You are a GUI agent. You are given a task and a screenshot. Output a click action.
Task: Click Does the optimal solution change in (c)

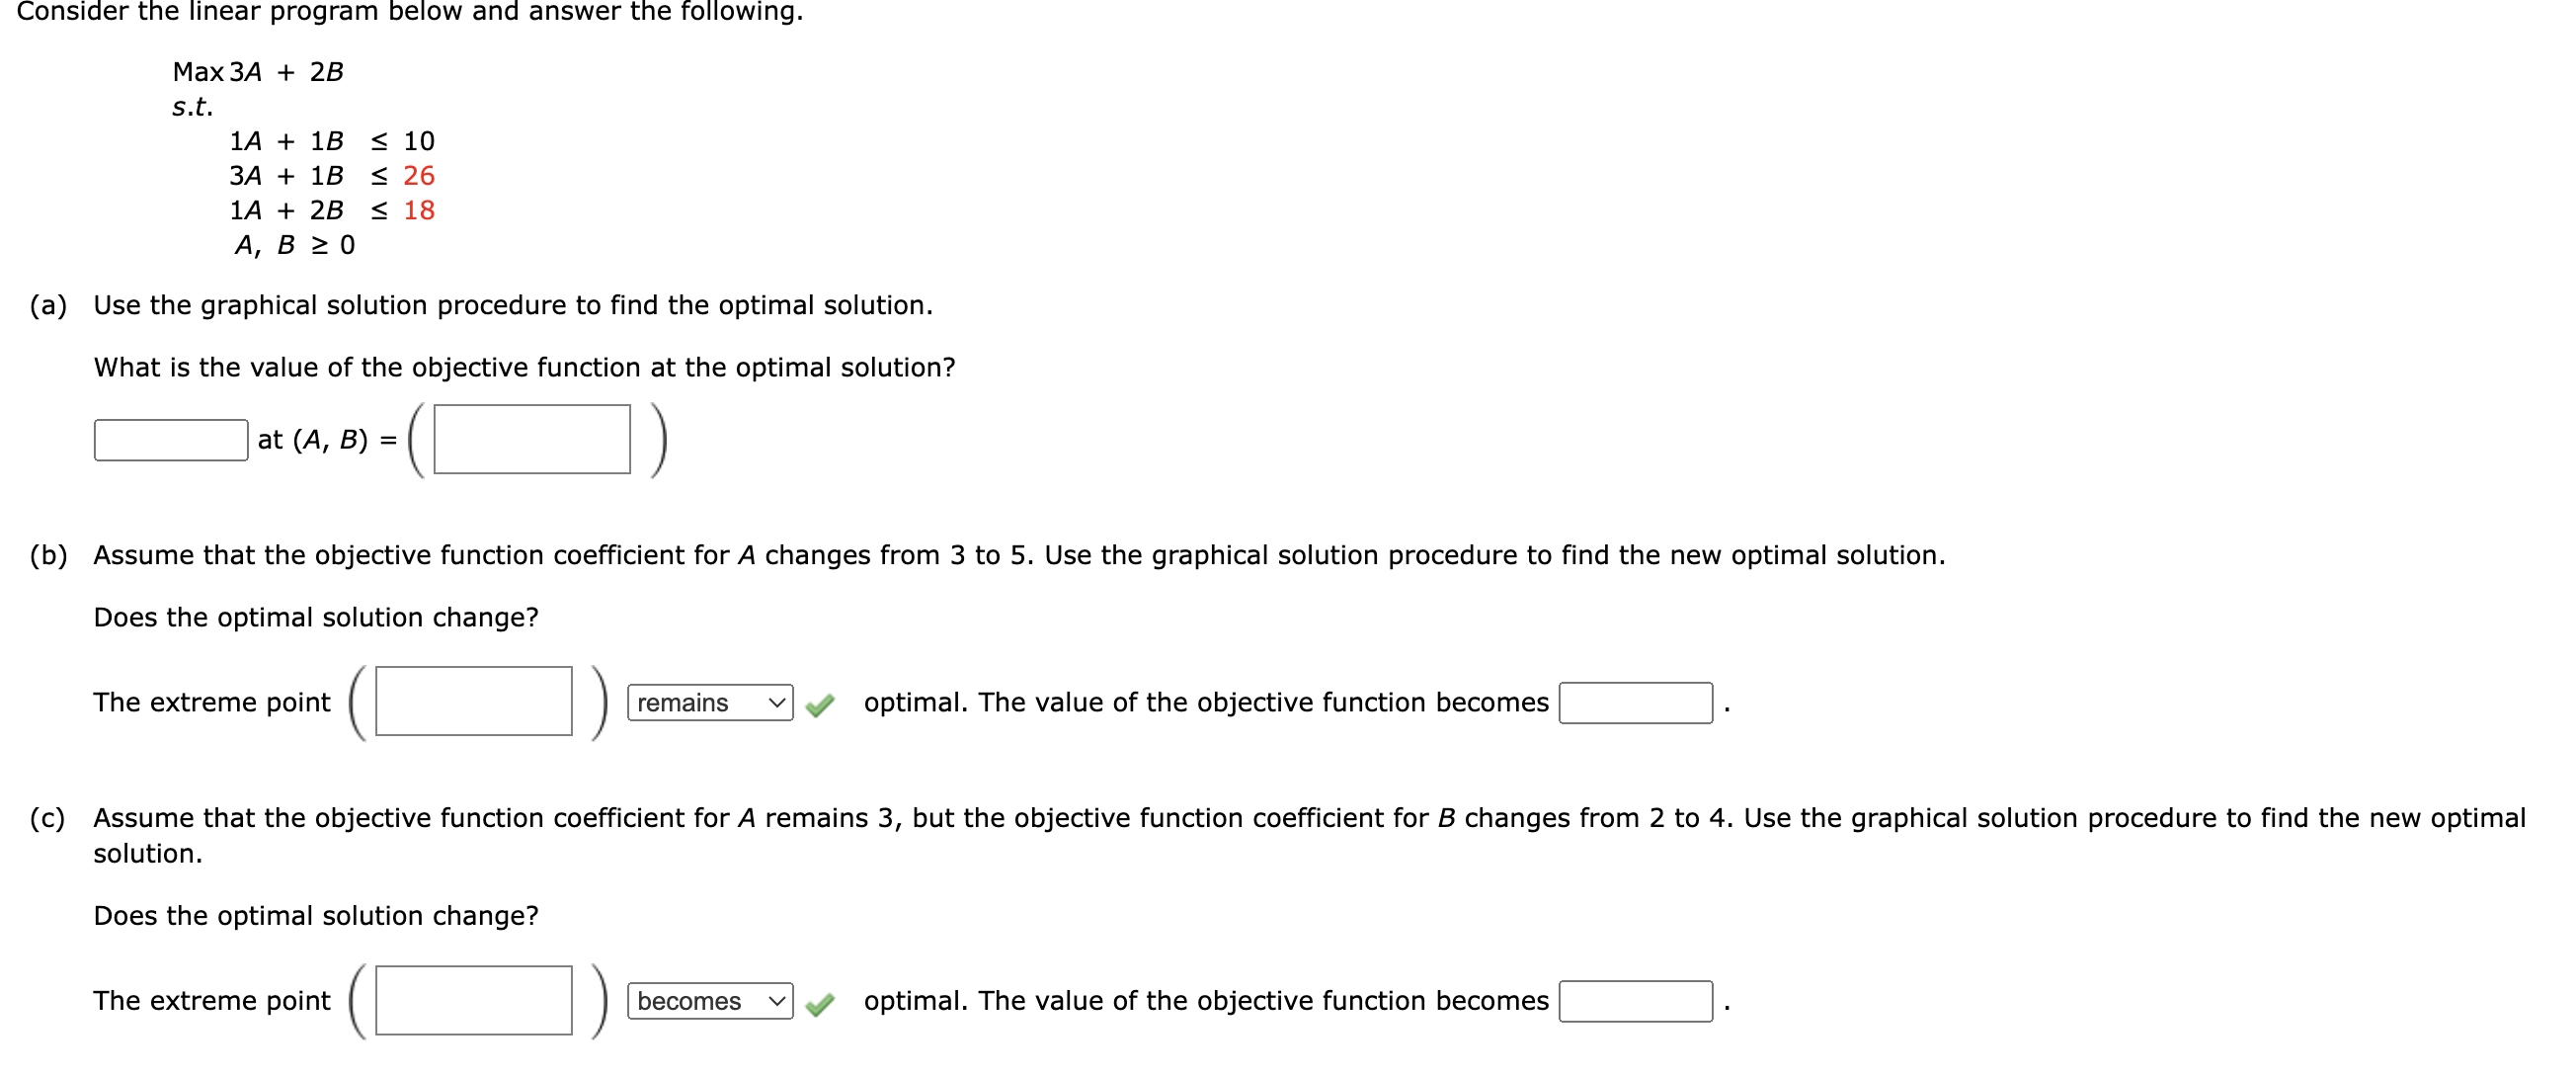(316, 915)
